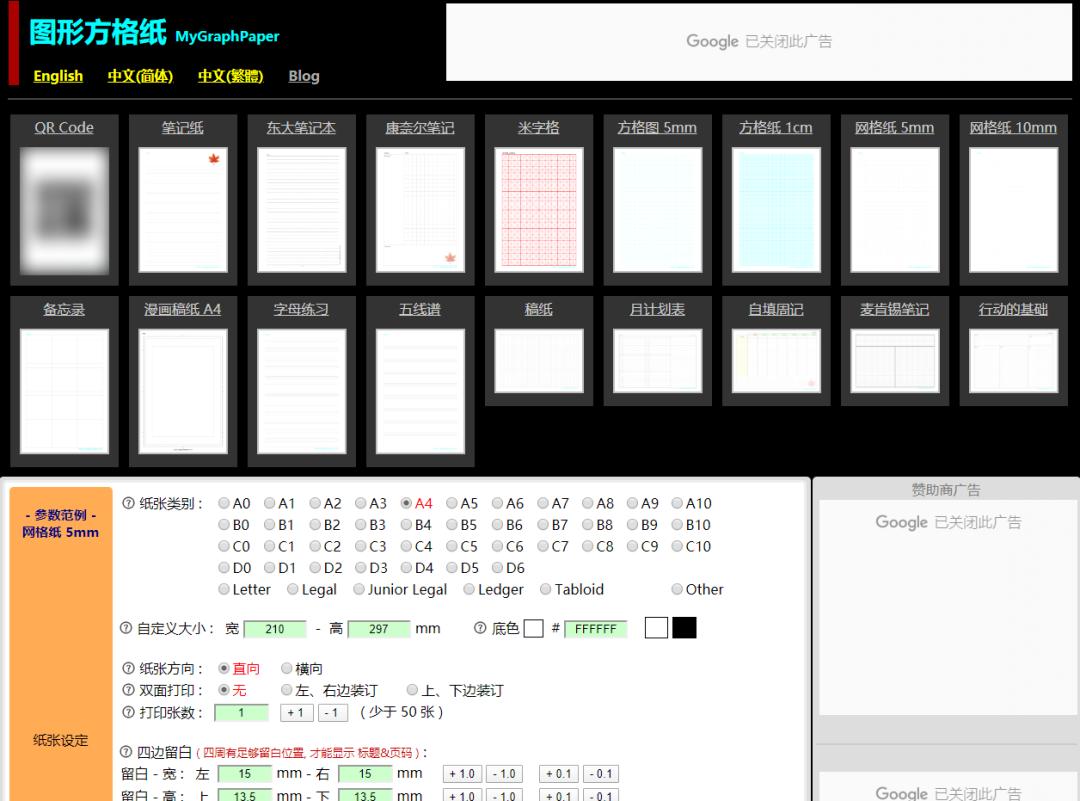The width and height of the screenshot is (1080, 801).
Task: Switch to 中文(繁體) language
Action: [x=232, y=76]
